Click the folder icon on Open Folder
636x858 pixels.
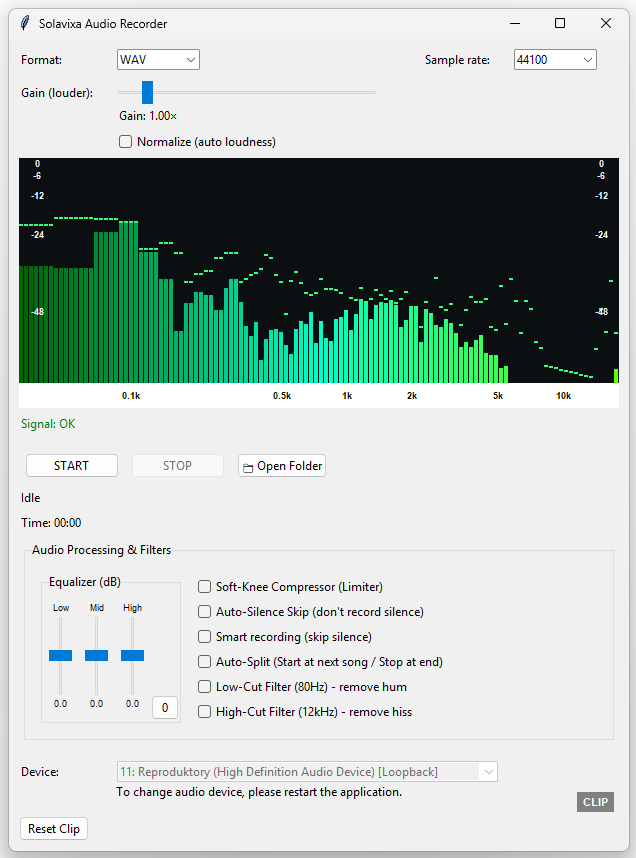(x=248, y=467)
